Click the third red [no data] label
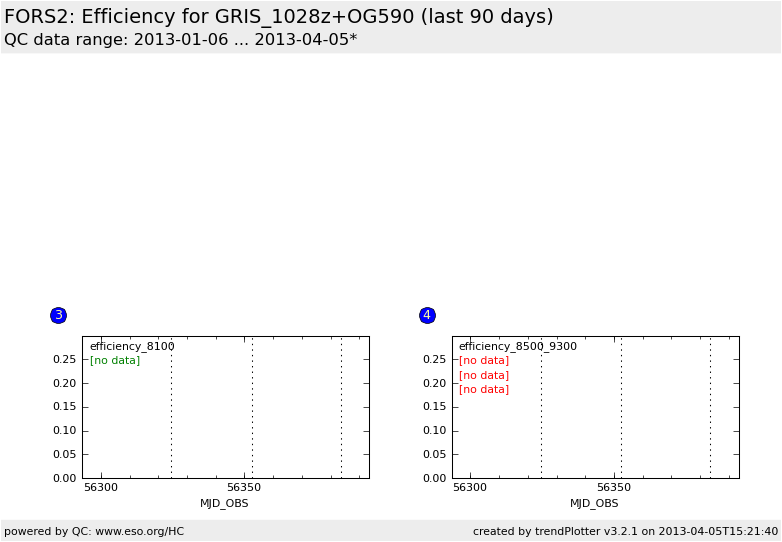782x542 pixels. click(484, 389)
